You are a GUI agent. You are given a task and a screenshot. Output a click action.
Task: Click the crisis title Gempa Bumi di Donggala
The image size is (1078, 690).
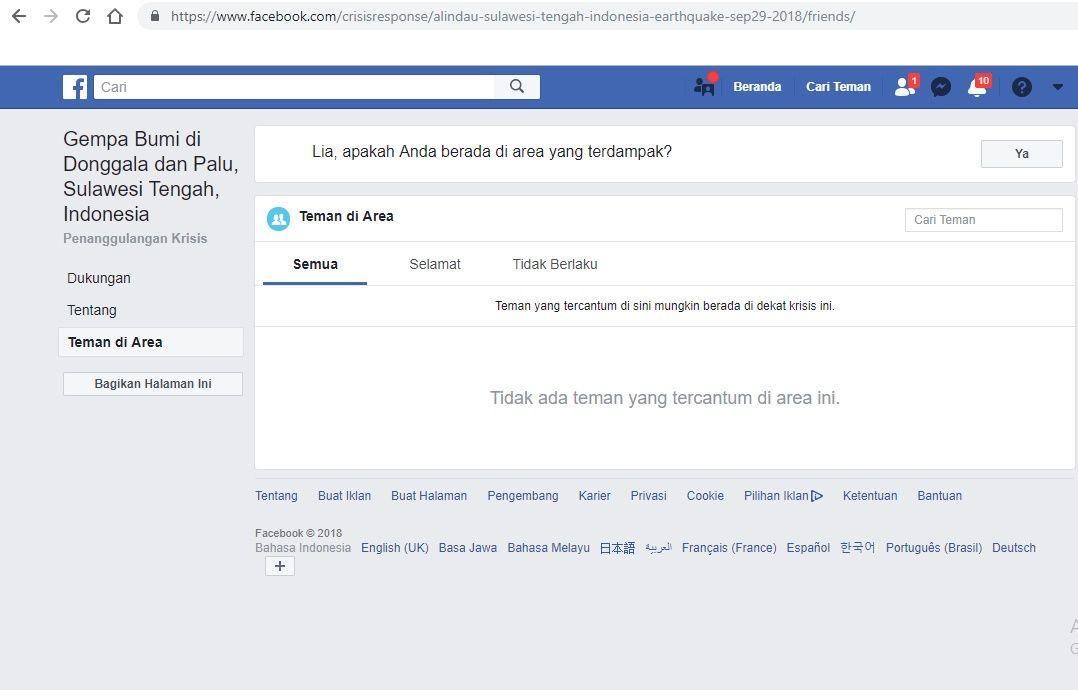point(151,177)
